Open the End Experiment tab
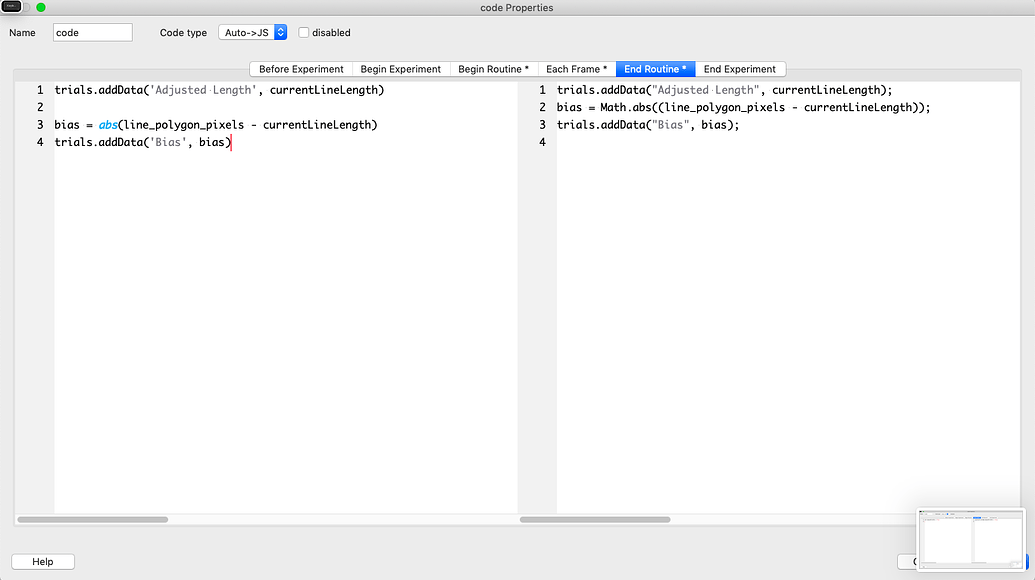 coord(741,69)
